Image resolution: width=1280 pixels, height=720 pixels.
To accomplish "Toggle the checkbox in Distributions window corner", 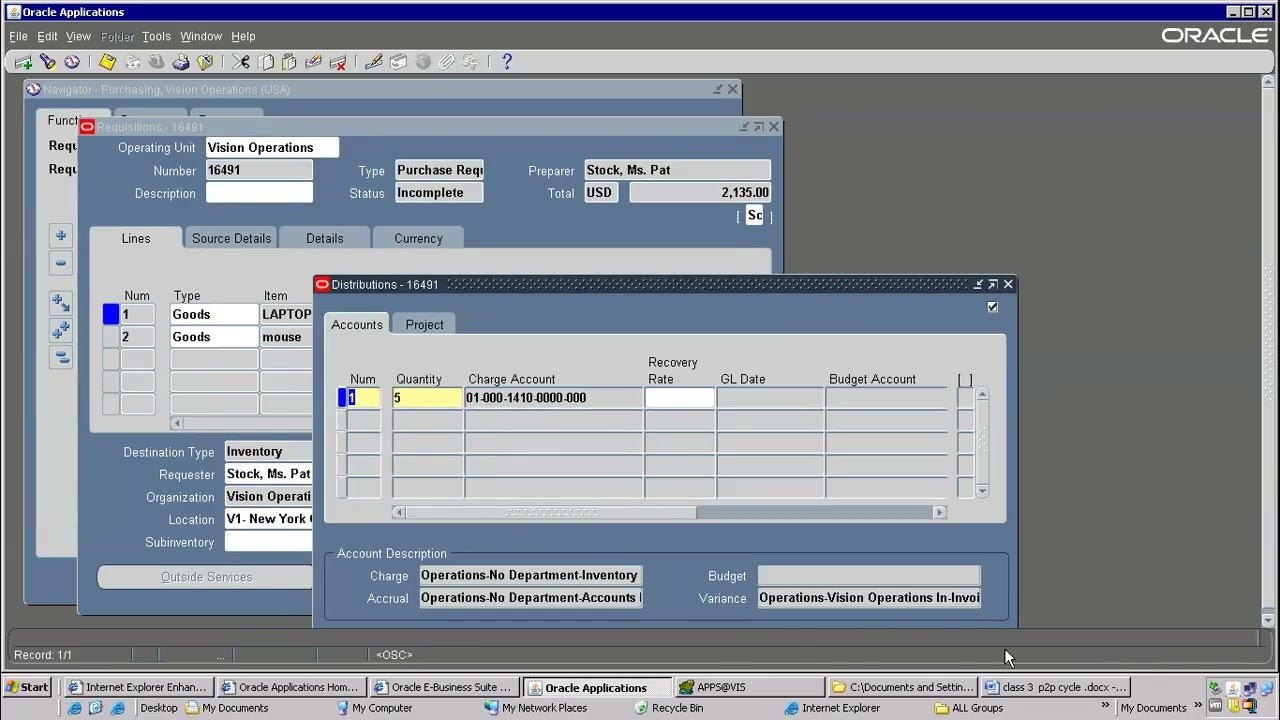I will point(992,307).
